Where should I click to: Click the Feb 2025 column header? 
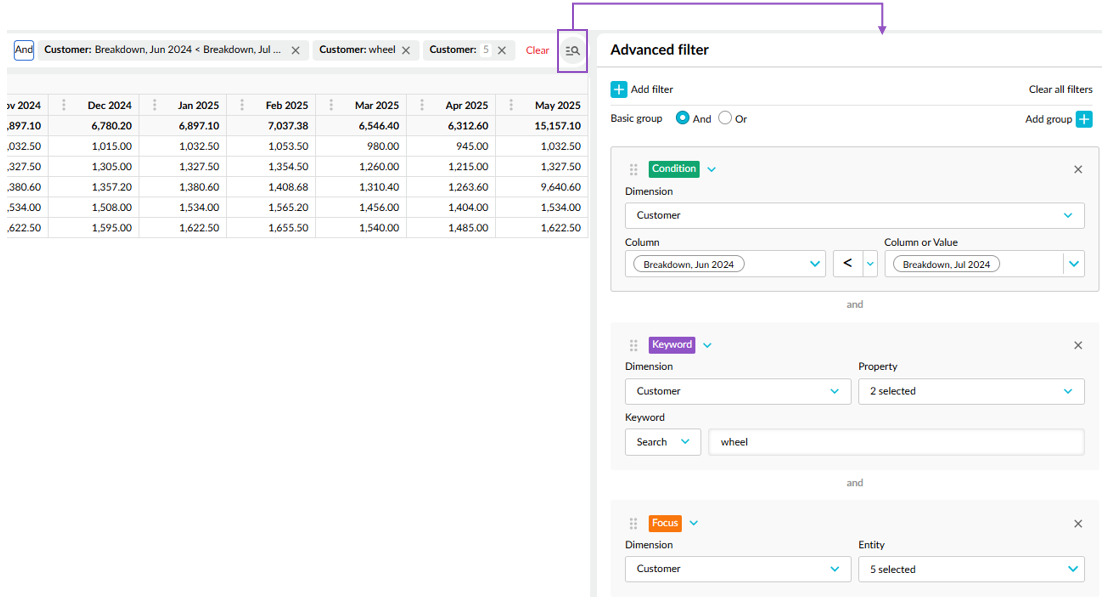(287, 105)
